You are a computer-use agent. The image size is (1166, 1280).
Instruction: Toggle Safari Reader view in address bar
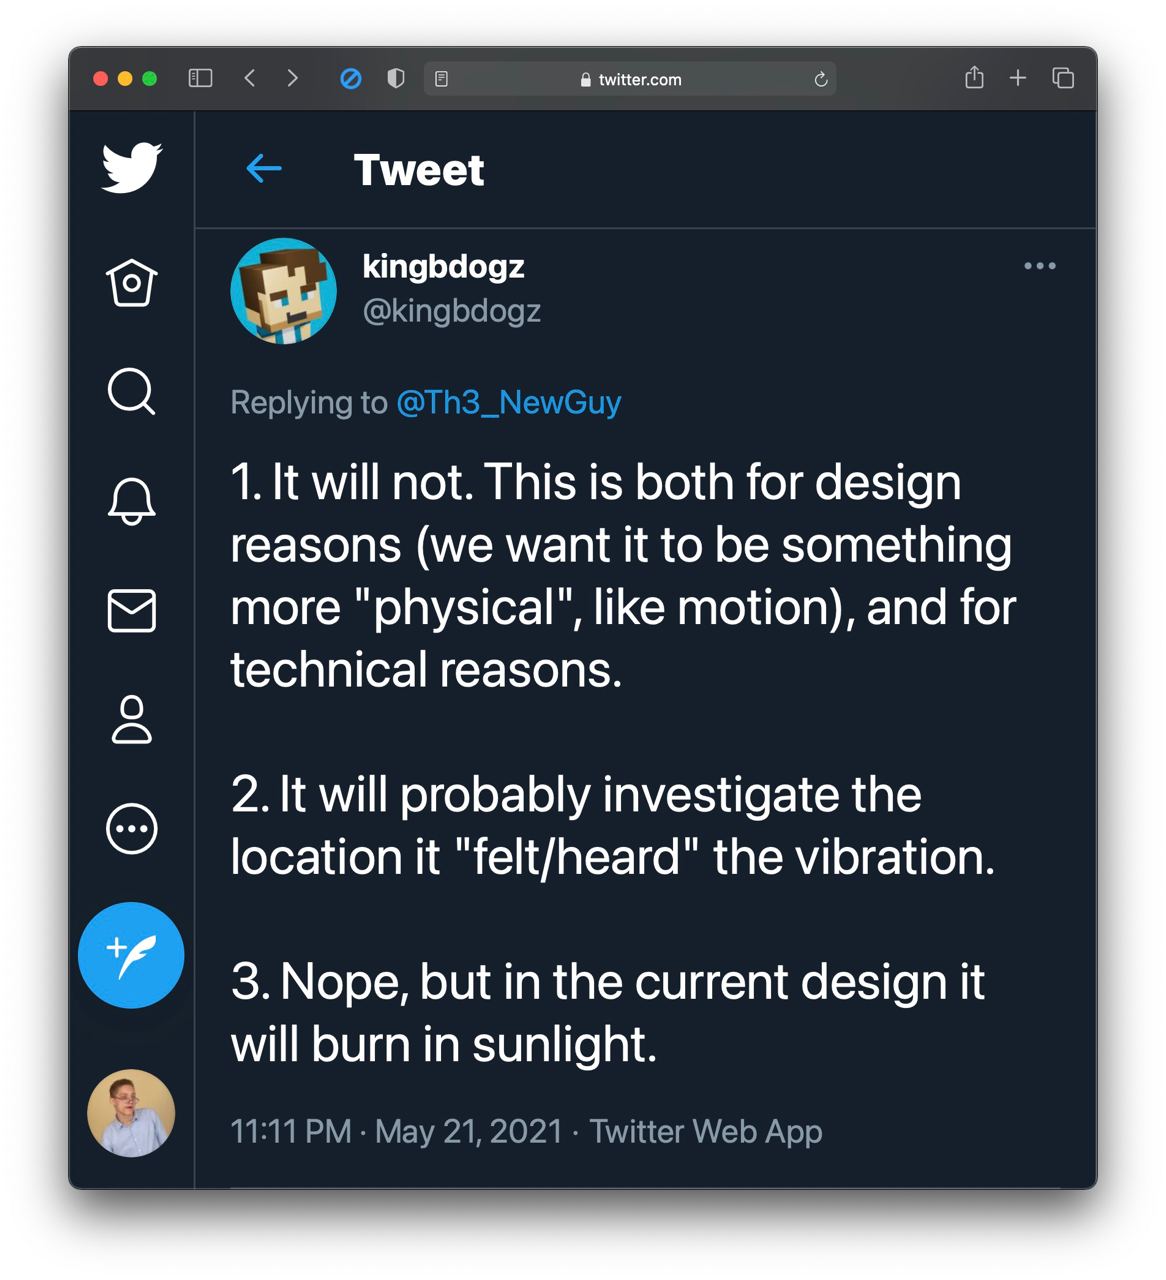coord(441,79)
